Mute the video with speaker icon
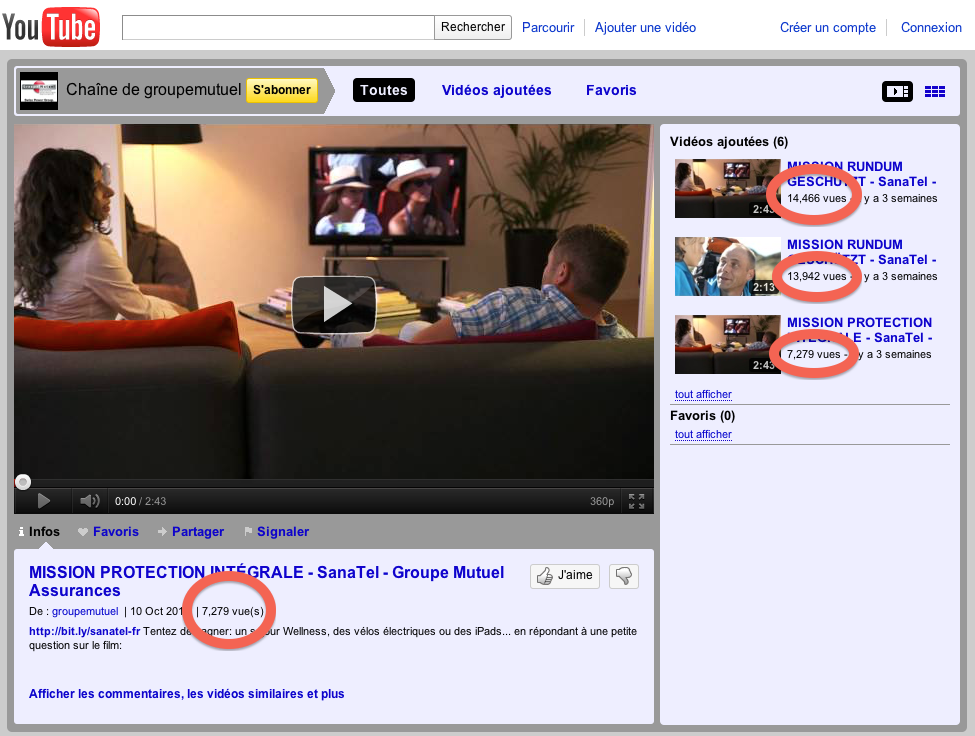Viewport: 975px width, 736px height. click(x=90, y=500)
